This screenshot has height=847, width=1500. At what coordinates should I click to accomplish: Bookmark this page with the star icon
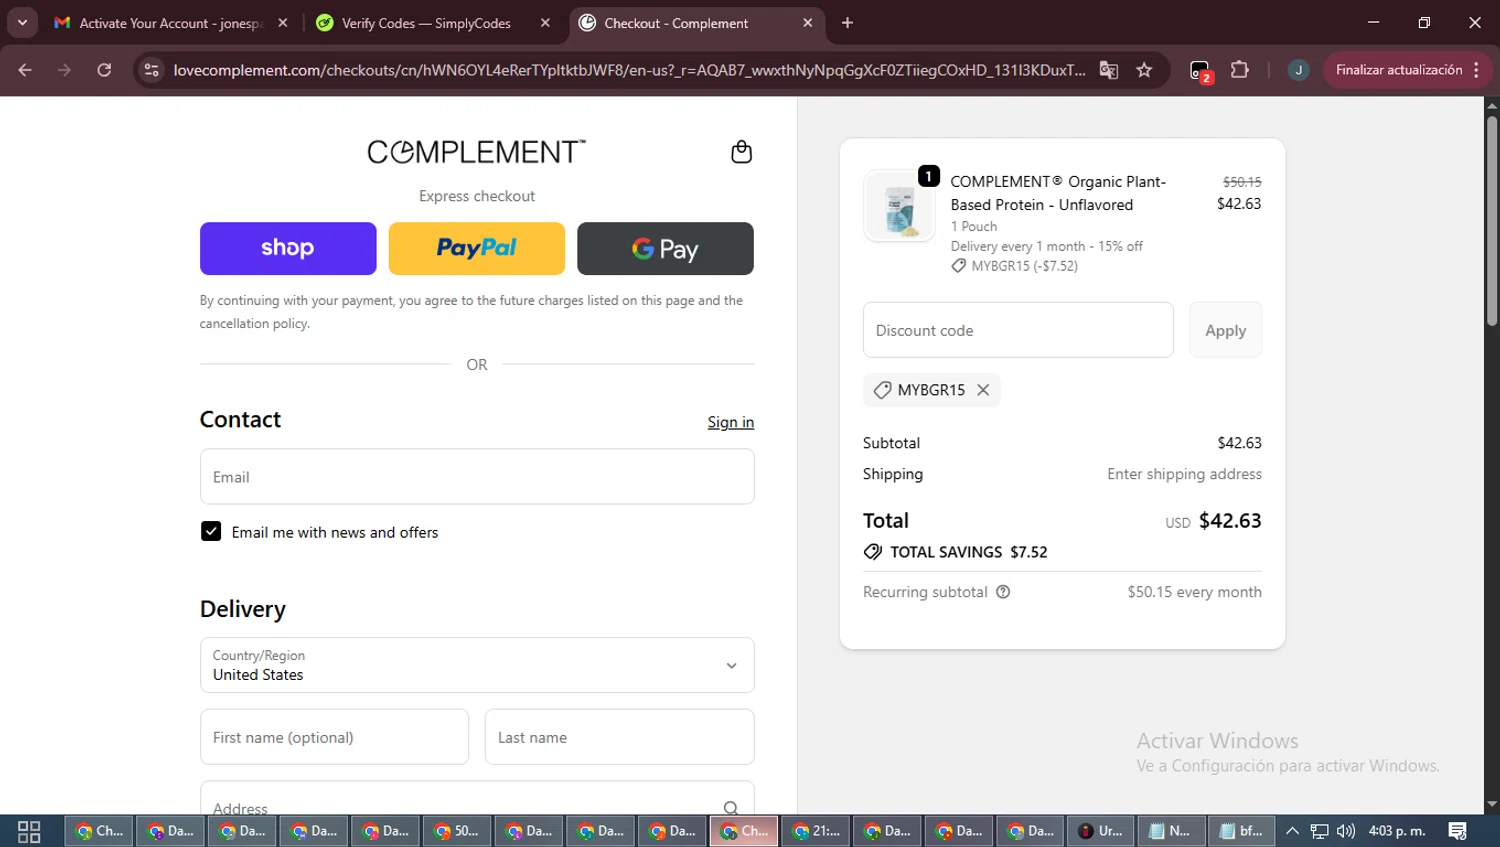[1144, 70]
